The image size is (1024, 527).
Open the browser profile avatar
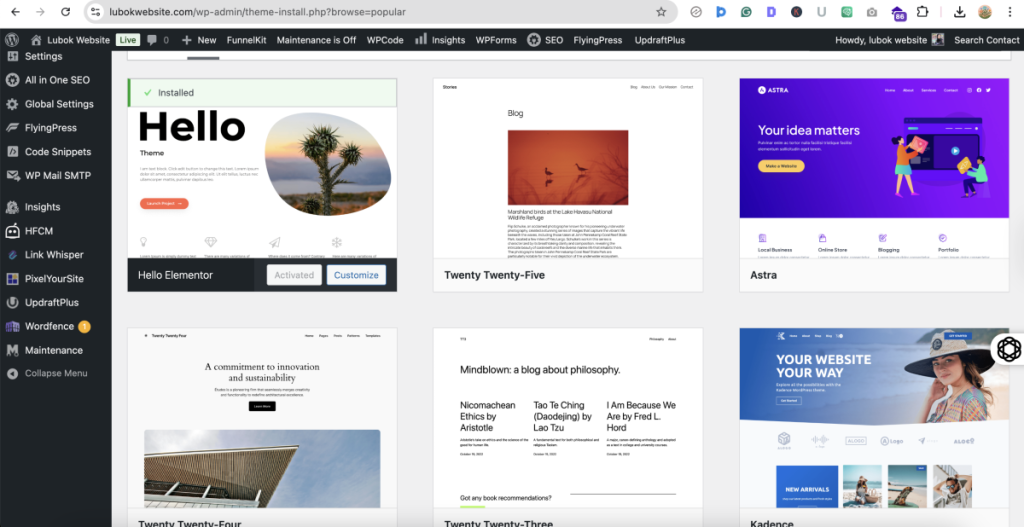[985, 12]
